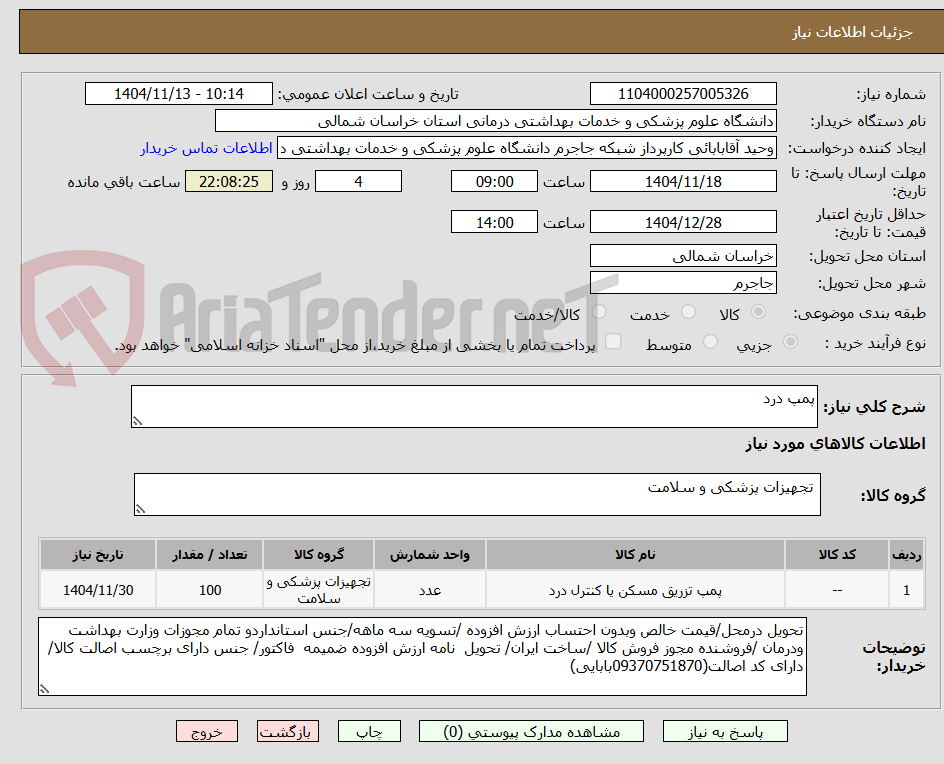Click the اطلاعات کالاهای مورد نیاز heading

point(836,444)
